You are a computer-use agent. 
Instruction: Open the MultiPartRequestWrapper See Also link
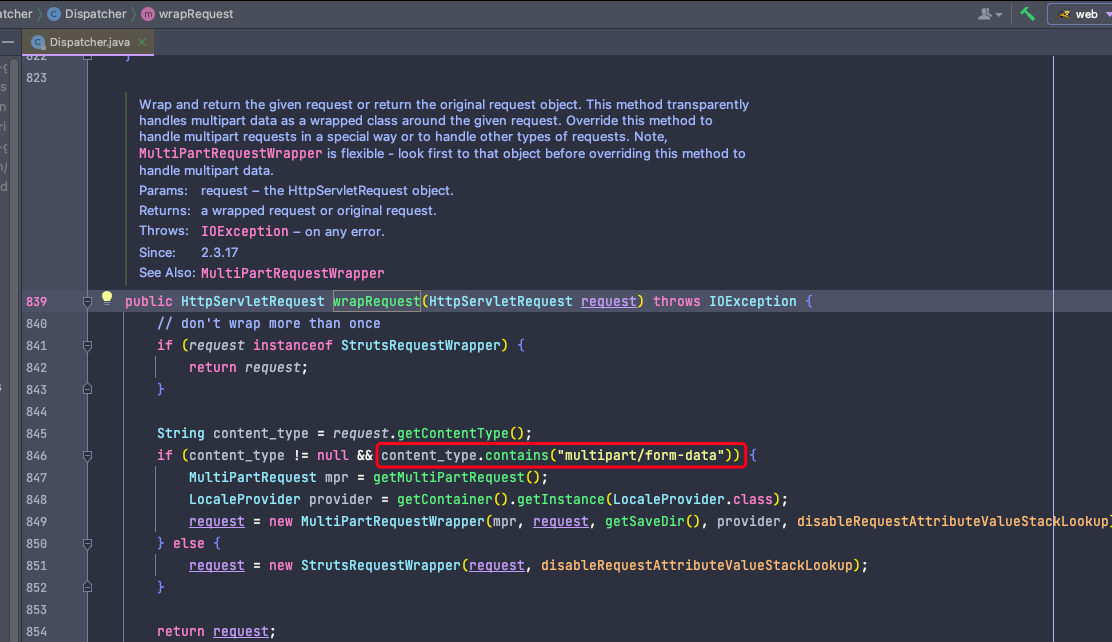[x=292, y=273]
